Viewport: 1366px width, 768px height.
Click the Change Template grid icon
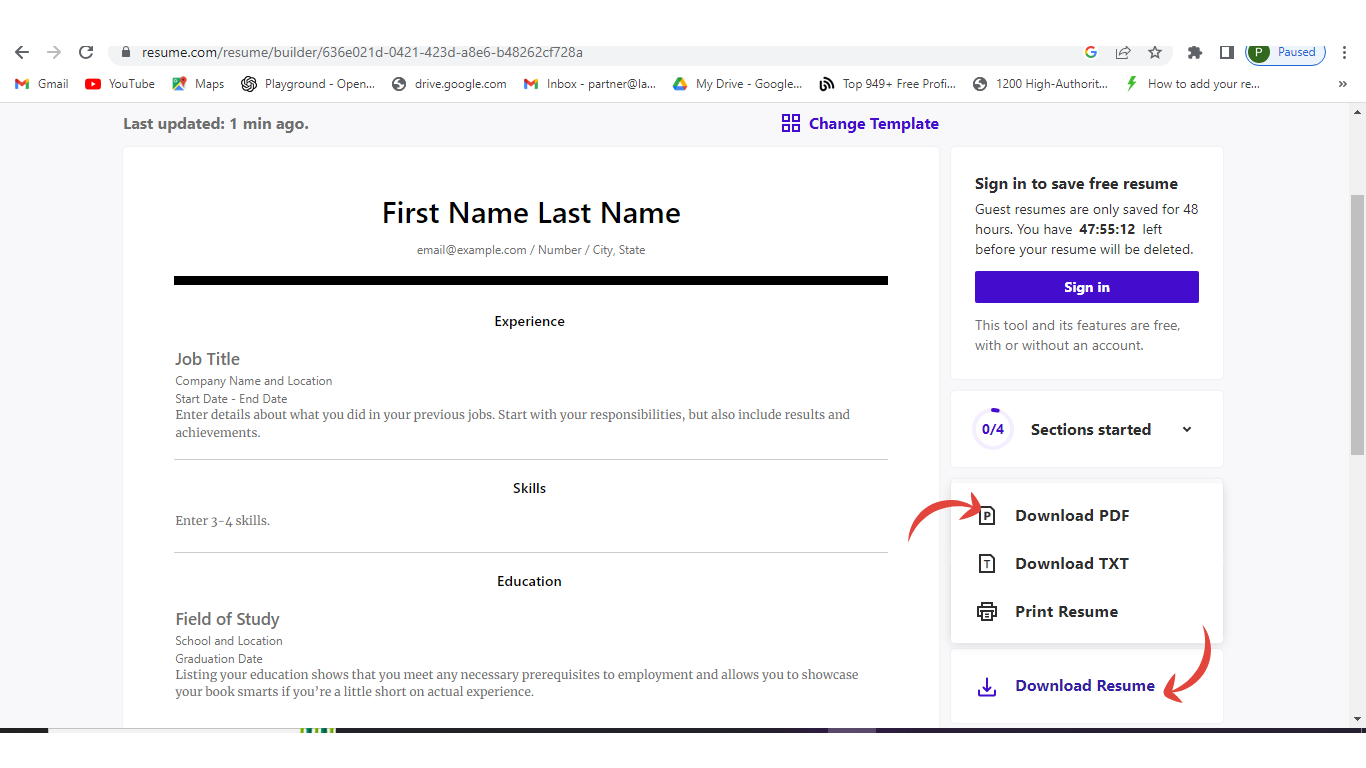pyautogui.click(x=791, y=123)
